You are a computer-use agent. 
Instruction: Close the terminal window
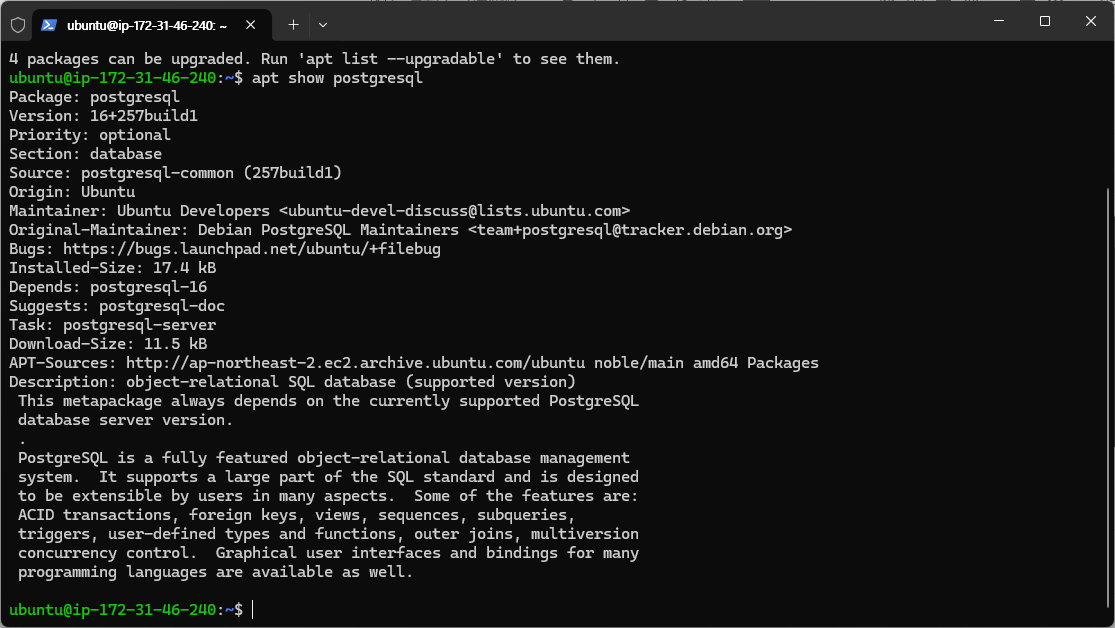pyautogui.click(x=1090, y=21)
